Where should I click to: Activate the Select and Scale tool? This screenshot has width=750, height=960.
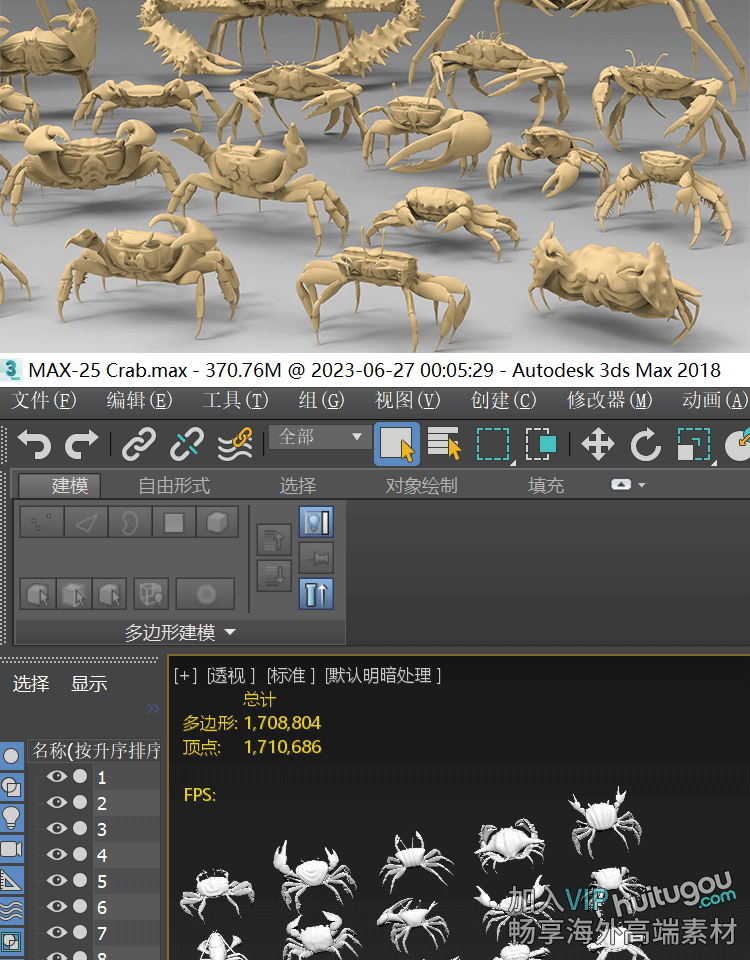pyautogui.click(x=694, y=444)
